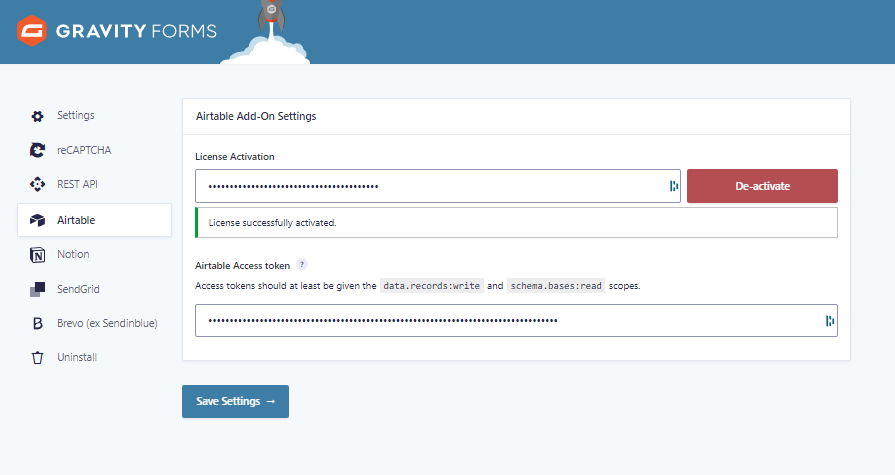Click the Brevo B icon in sidebar
Image resolution: width=895 pixels, height=475 pixels.
(38, 323)
